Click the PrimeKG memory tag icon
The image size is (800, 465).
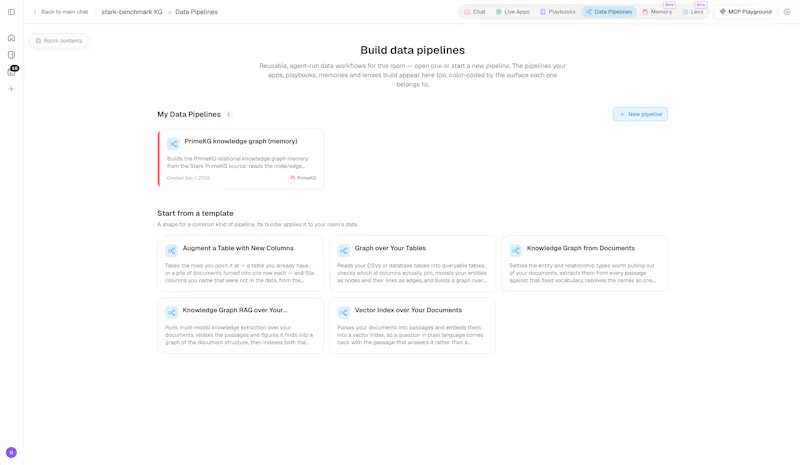293,178
